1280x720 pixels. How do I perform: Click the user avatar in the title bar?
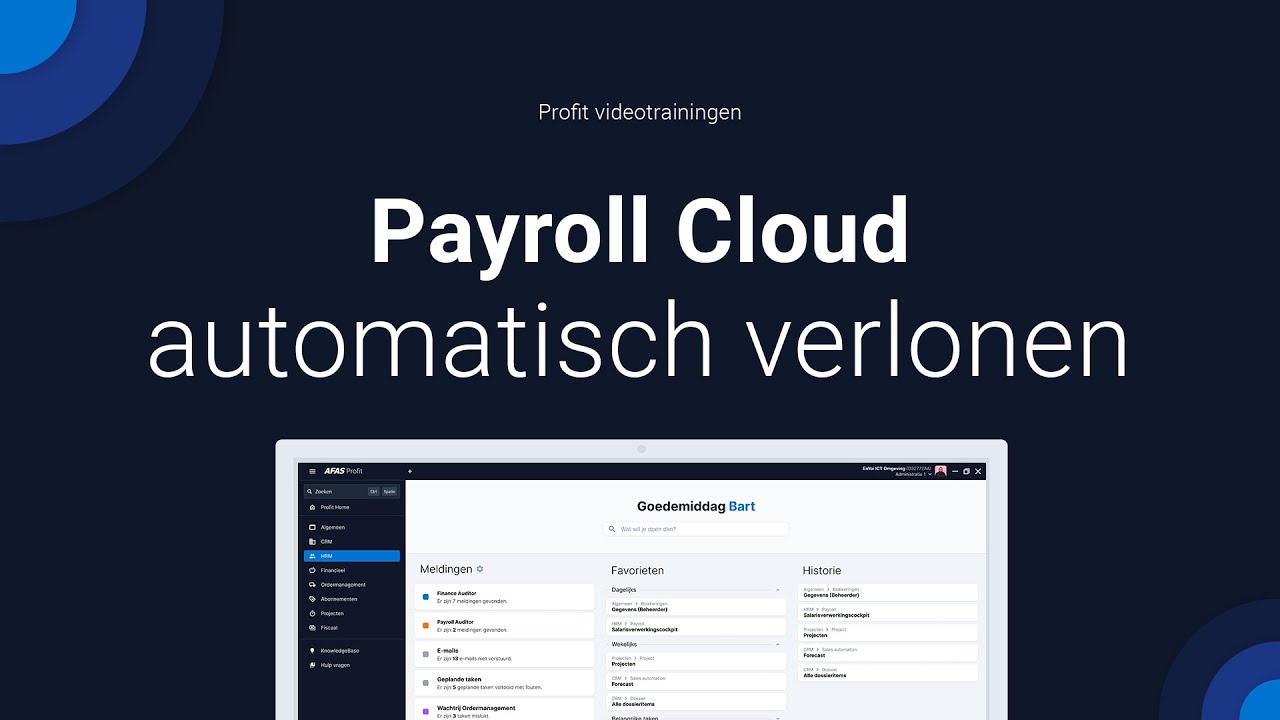click(x=941, y=471)
